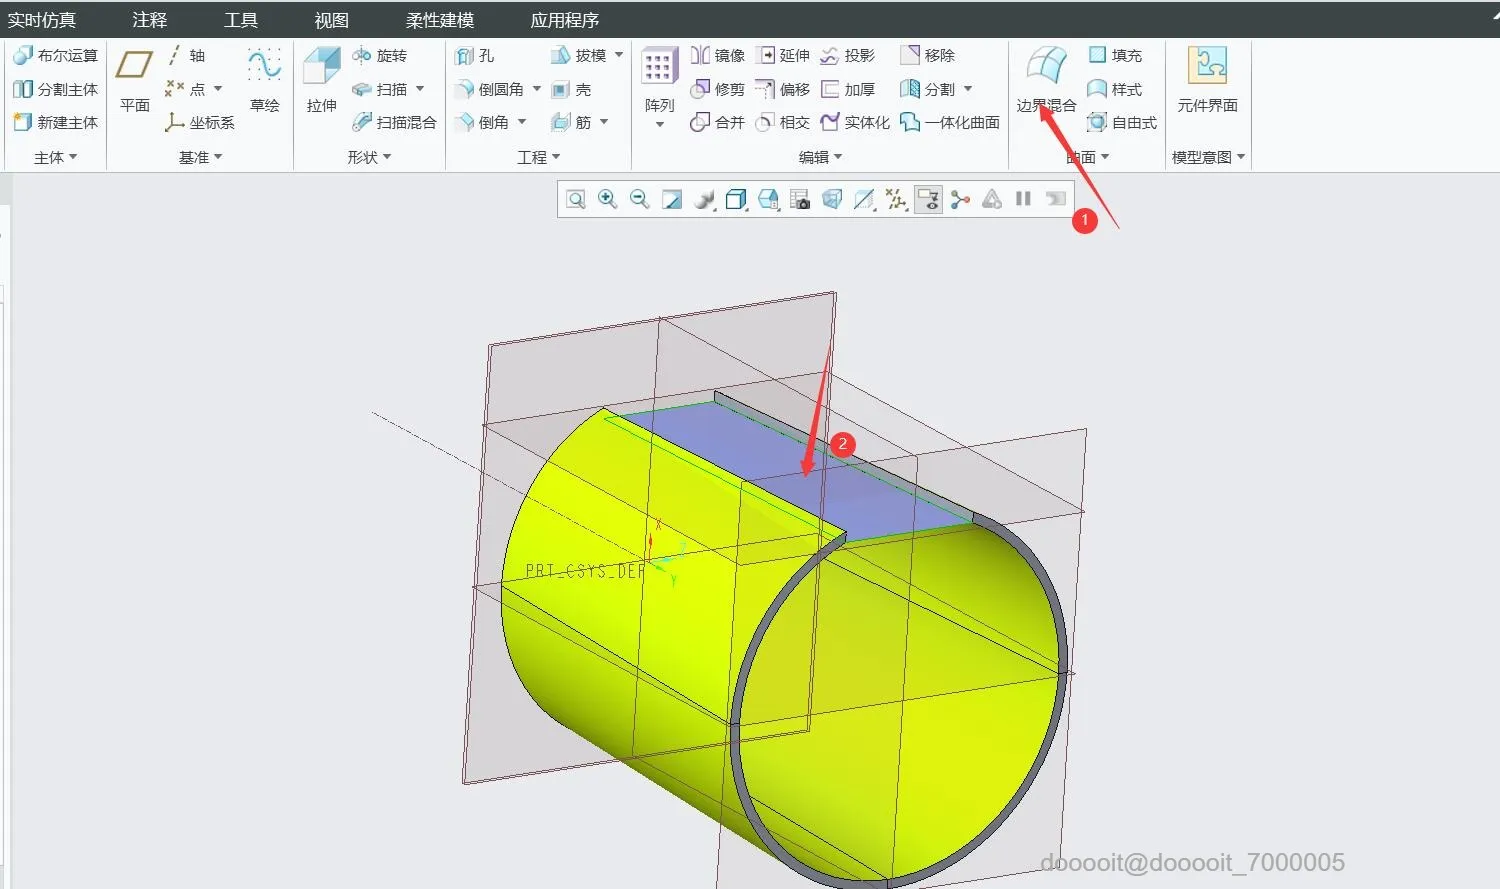Open the View (视图) ribbon tab
1500x889 pixels.
(332, 20)
